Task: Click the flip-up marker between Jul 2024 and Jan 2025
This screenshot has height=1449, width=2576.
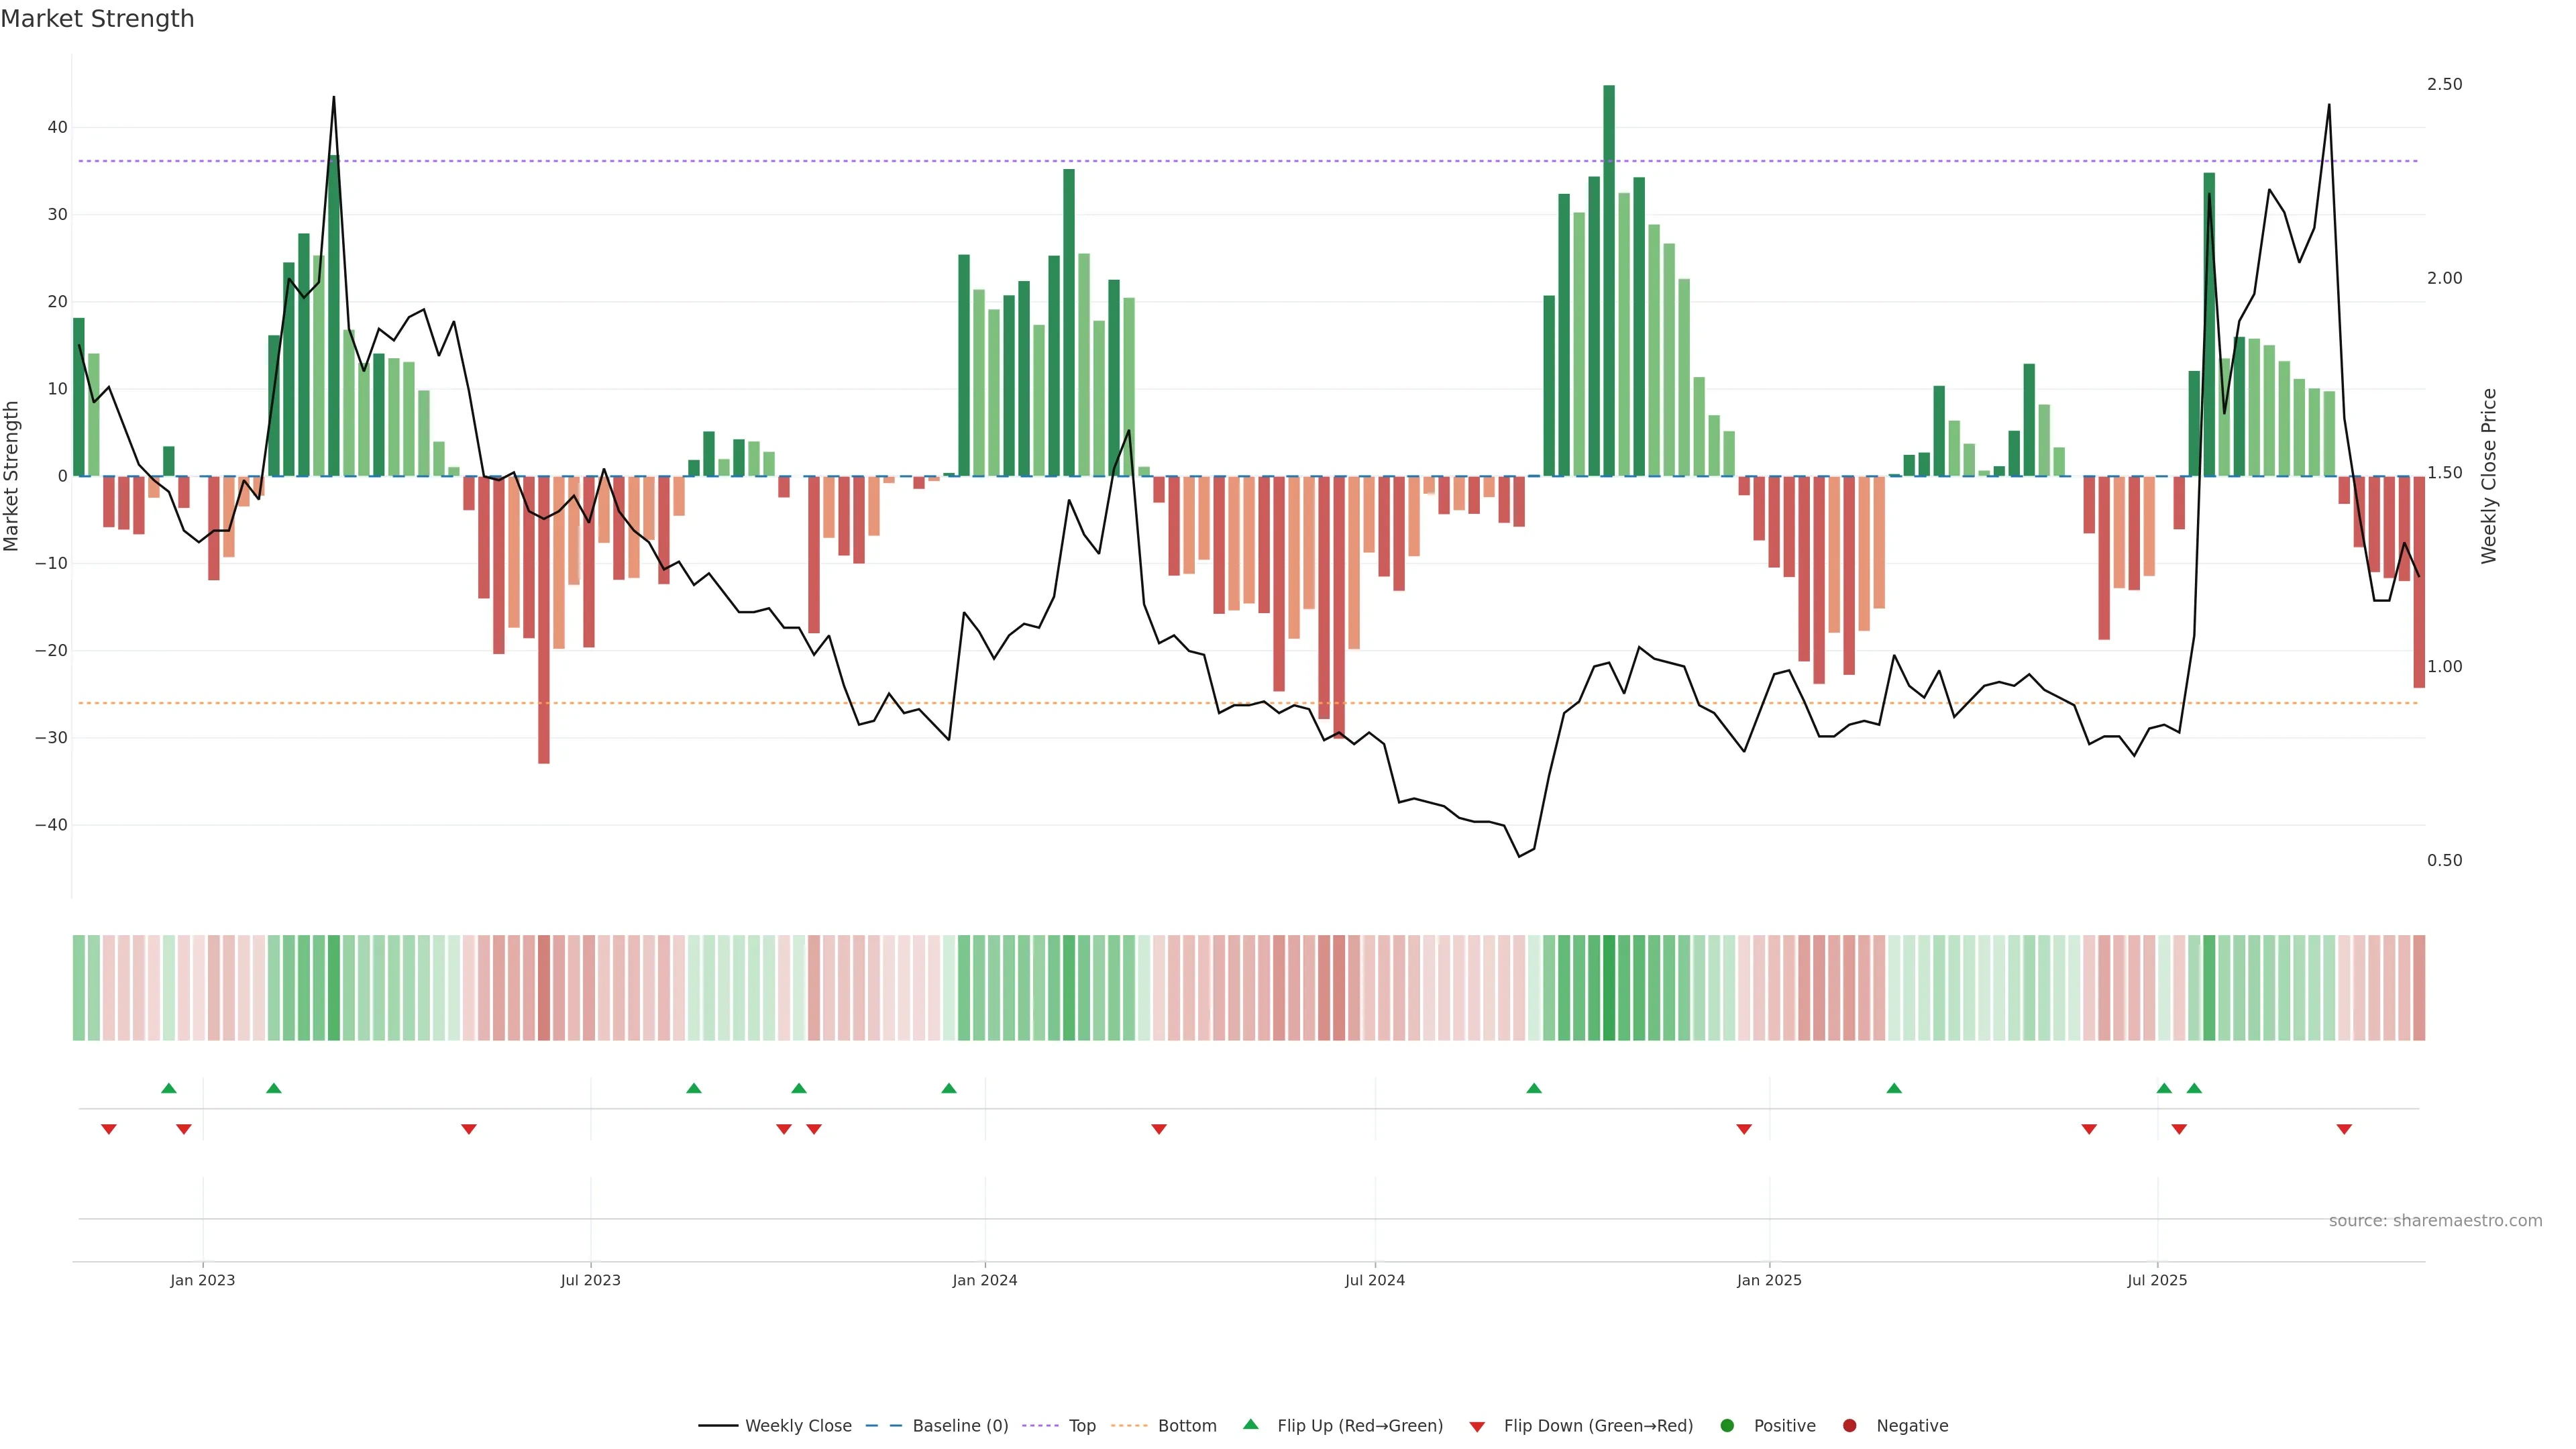Action: [1534, 1088]
